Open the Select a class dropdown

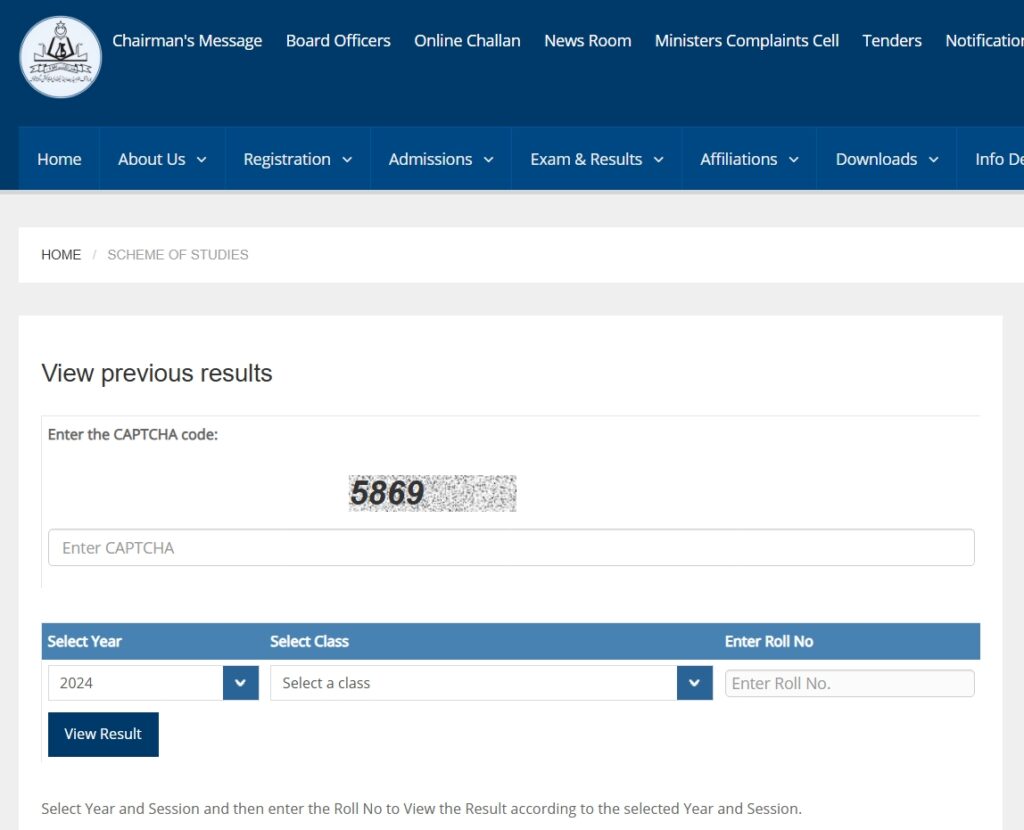point(491,682)
